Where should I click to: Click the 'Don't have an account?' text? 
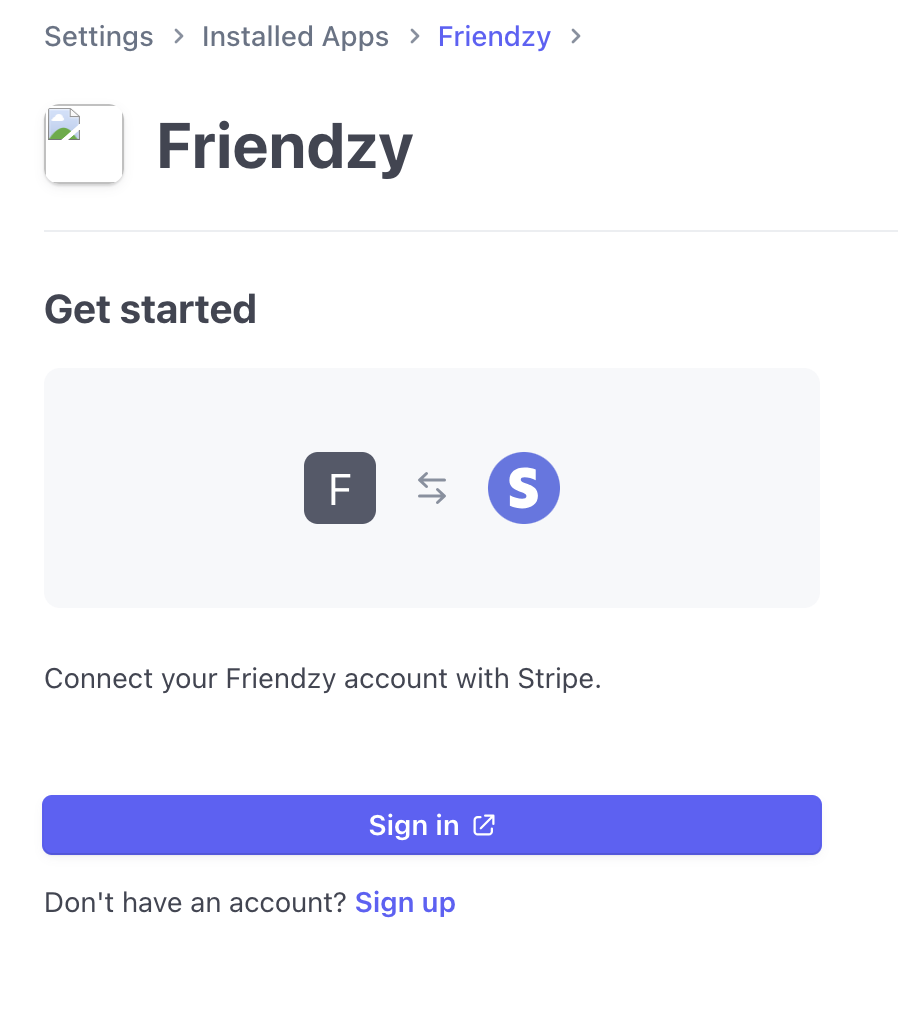[195, 903]
